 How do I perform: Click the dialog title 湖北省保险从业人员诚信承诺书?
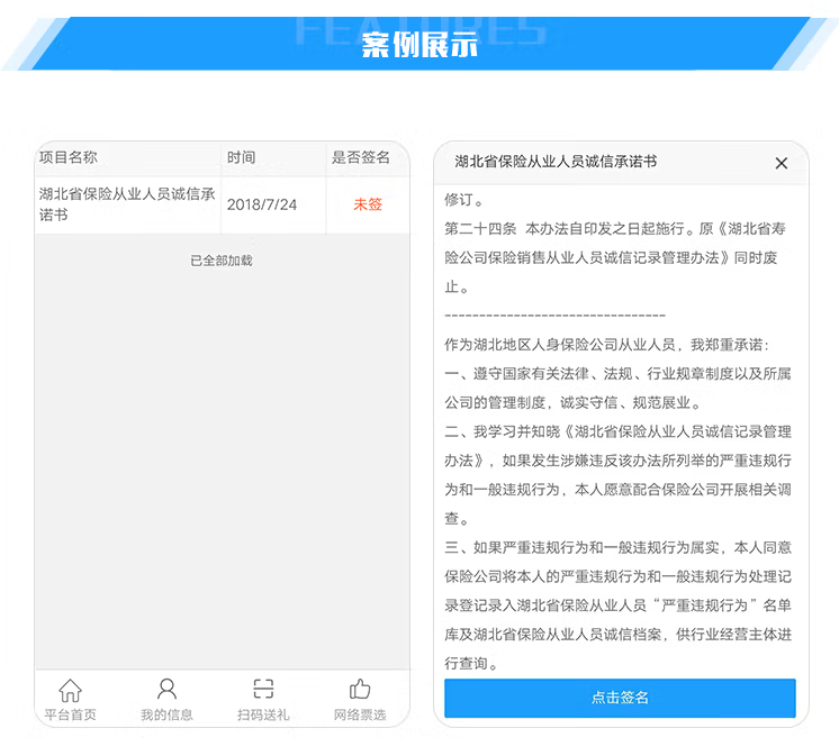coord(556,162)
